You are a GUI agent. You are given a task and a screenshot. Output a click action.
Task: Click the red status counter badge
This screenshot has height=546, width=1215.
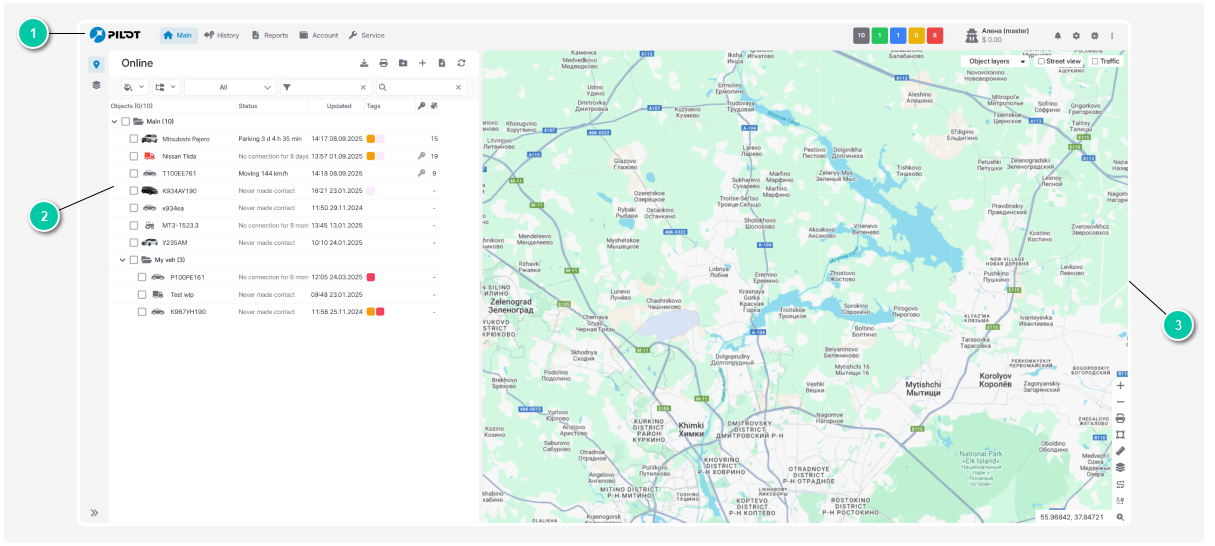(x=934, y=36)
